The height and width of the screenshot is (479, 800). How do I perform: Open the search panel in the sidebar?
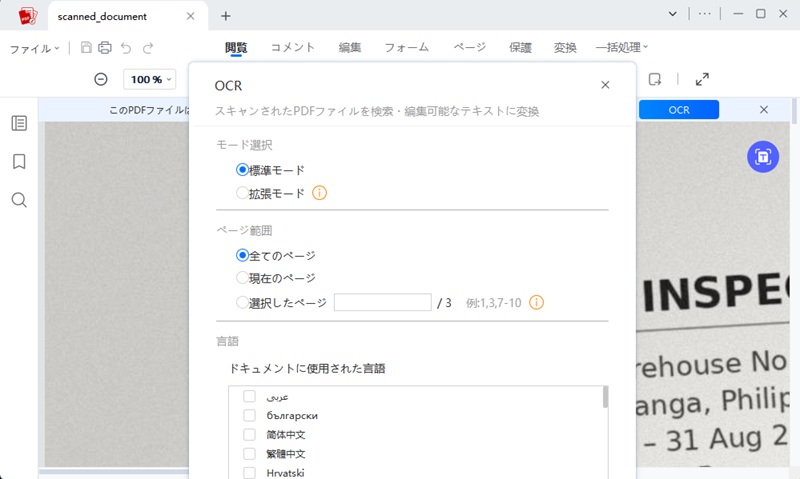(19, 200)
